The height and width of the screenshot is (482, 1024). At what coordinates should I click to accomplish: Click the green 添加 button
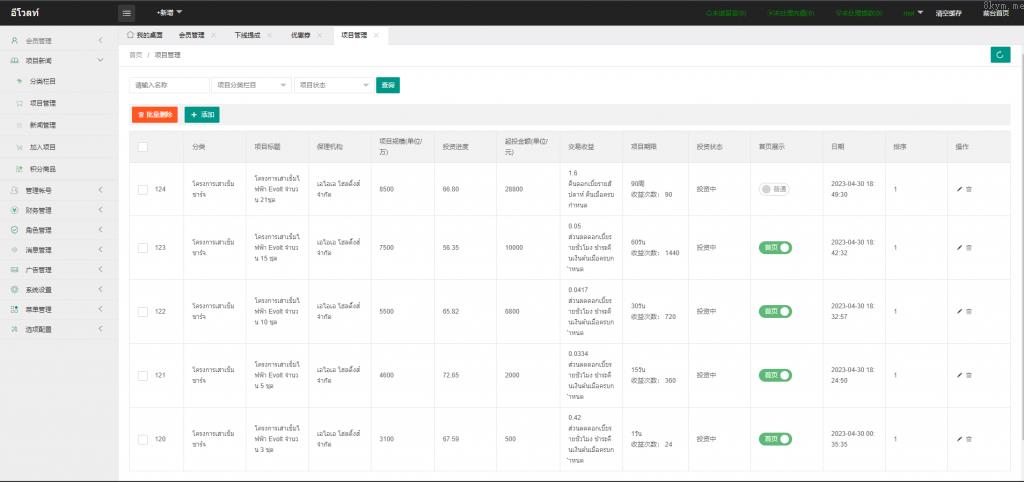point(202,115)
